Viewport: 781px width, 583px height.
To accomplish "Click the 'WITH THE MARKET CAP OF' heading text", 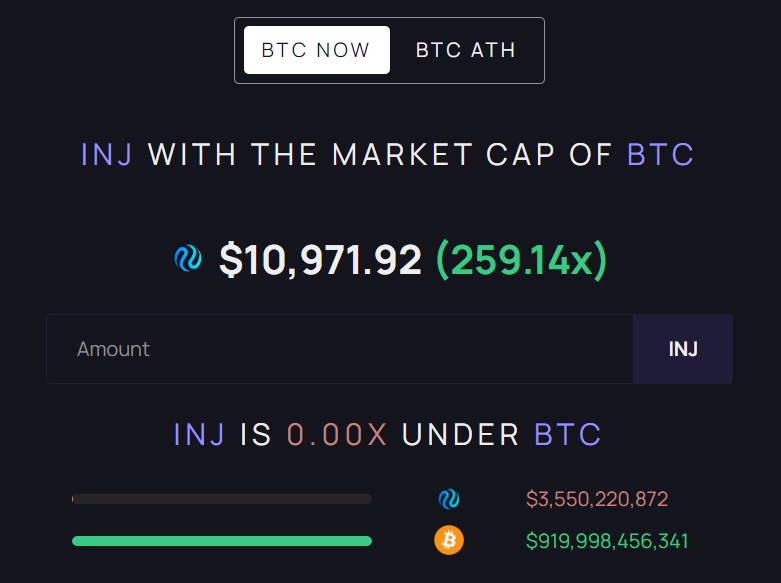I will click(x=380, y=154).
